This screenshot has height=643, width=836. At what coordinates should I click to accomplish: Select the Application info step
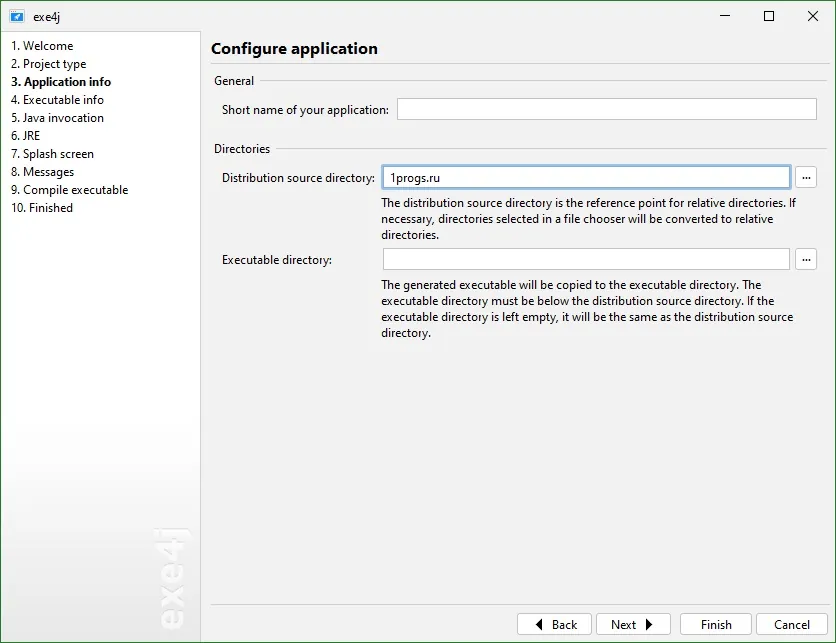point(61,82)
